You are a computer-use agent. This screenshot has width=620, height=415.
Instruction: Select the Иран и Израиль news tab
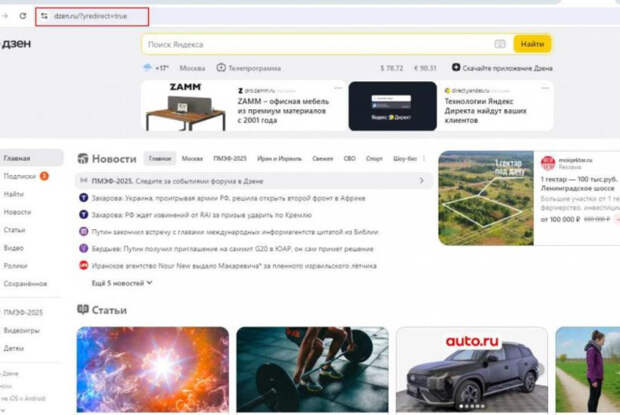click(x=279, y=158)
